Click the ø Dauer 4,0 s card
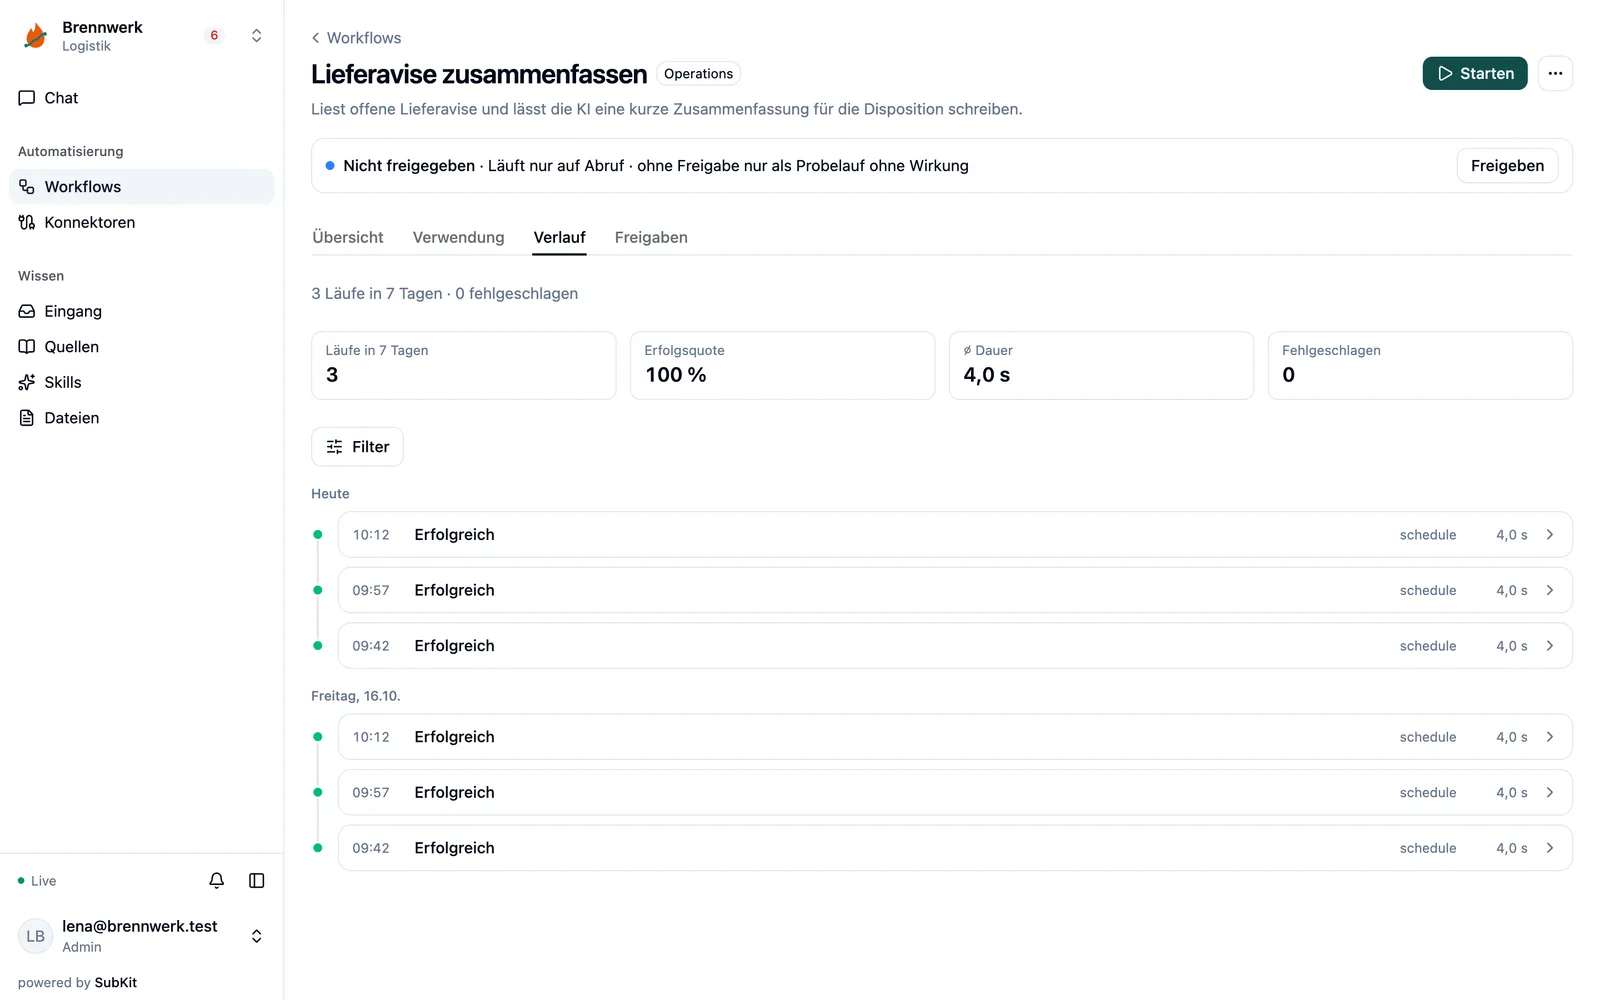Viewport: 1600px width, 1000px height. tap(1101, 366)
